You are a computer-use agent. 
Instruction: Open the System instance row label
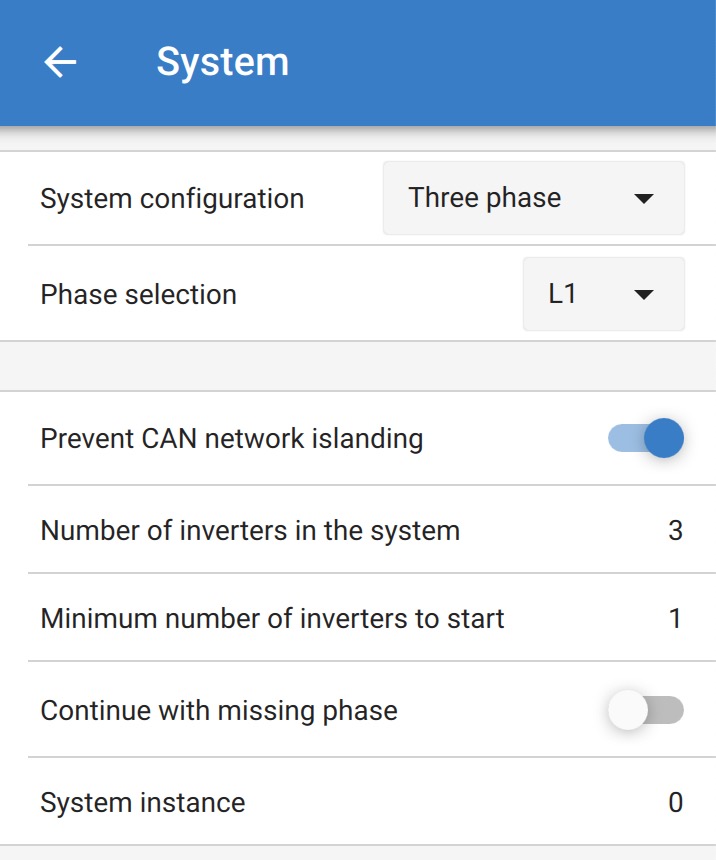click(x=142, y=802)
